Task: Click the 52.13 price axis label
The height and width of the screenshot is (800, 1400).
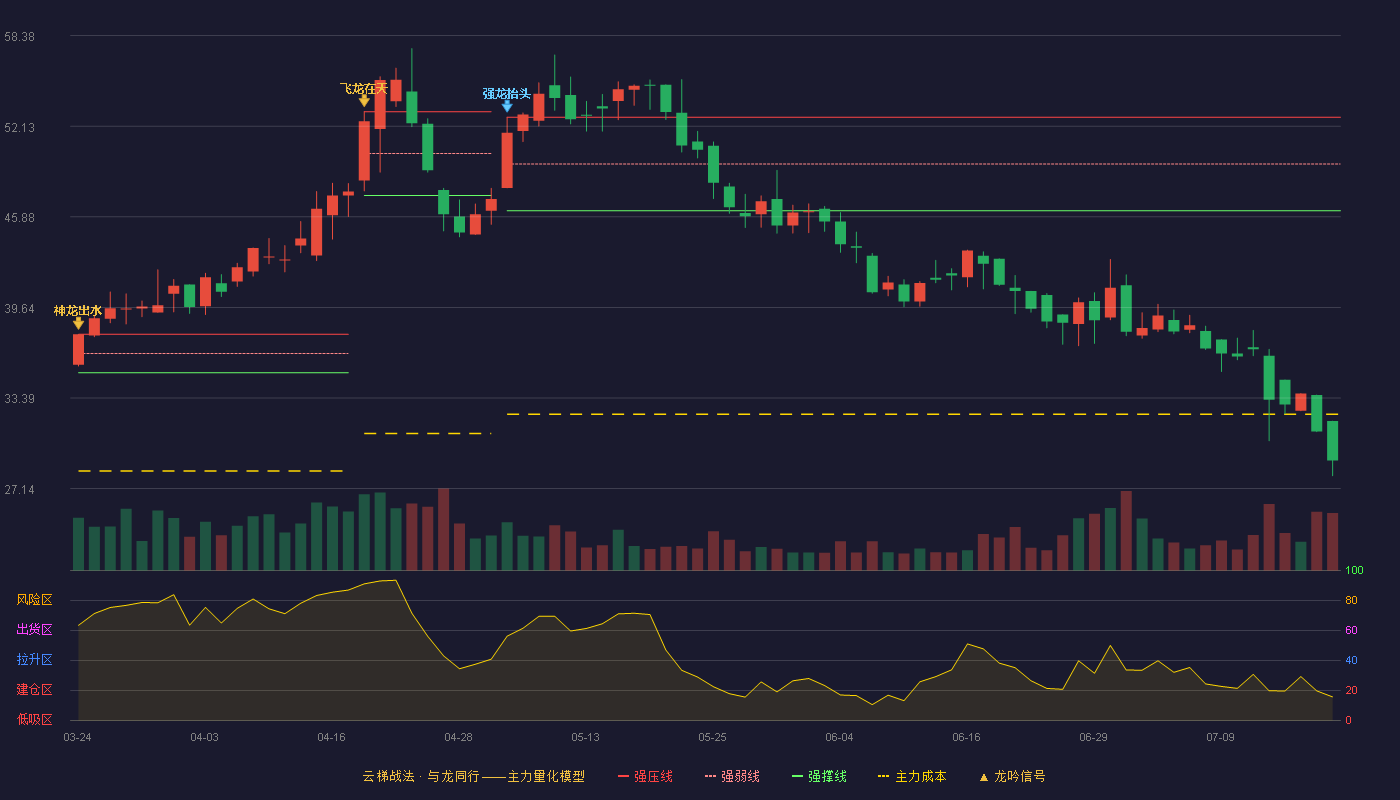Action: point(19,127)
